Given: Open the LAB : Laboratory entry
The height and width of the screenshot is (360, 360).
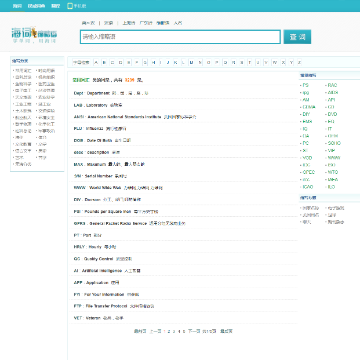Looking at the screenshot, I should [x=98, y=105].
